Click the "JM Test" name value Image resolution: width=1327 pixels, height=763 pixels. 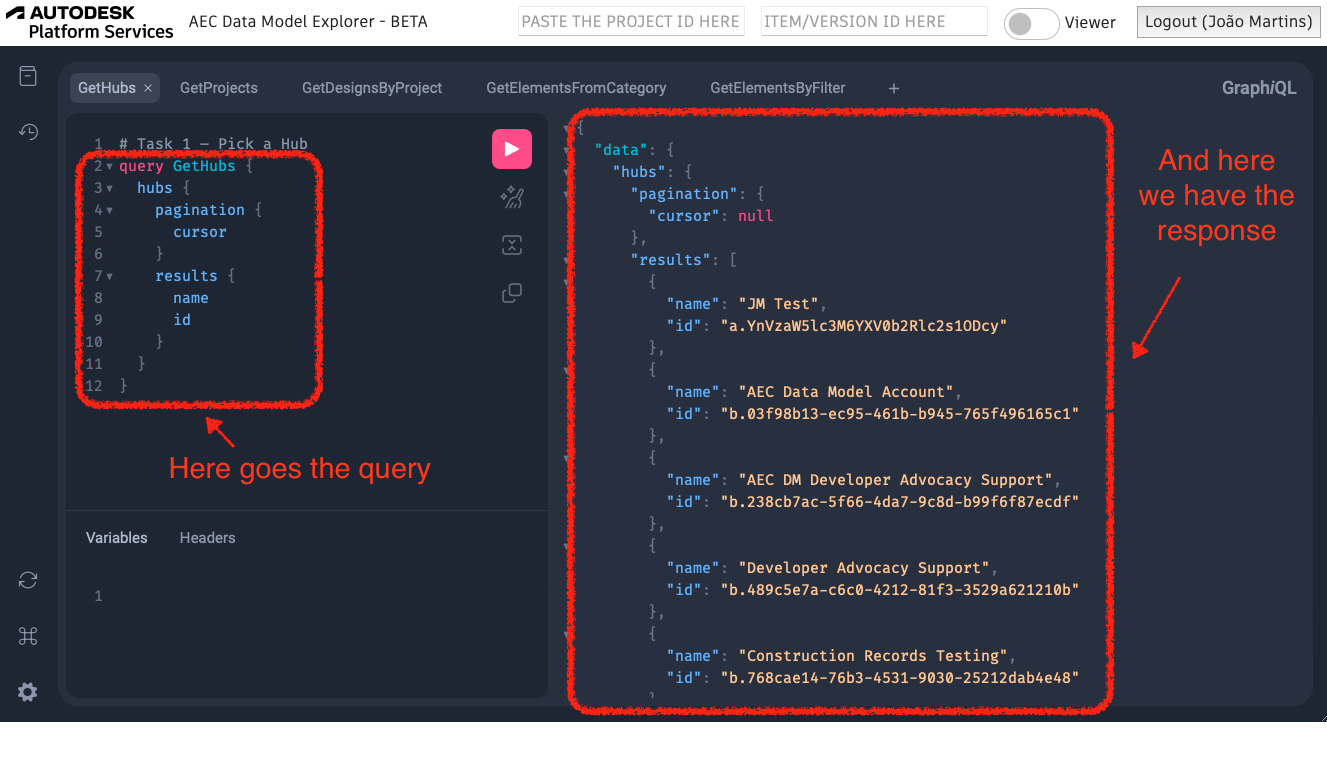(x=778, y=304)
